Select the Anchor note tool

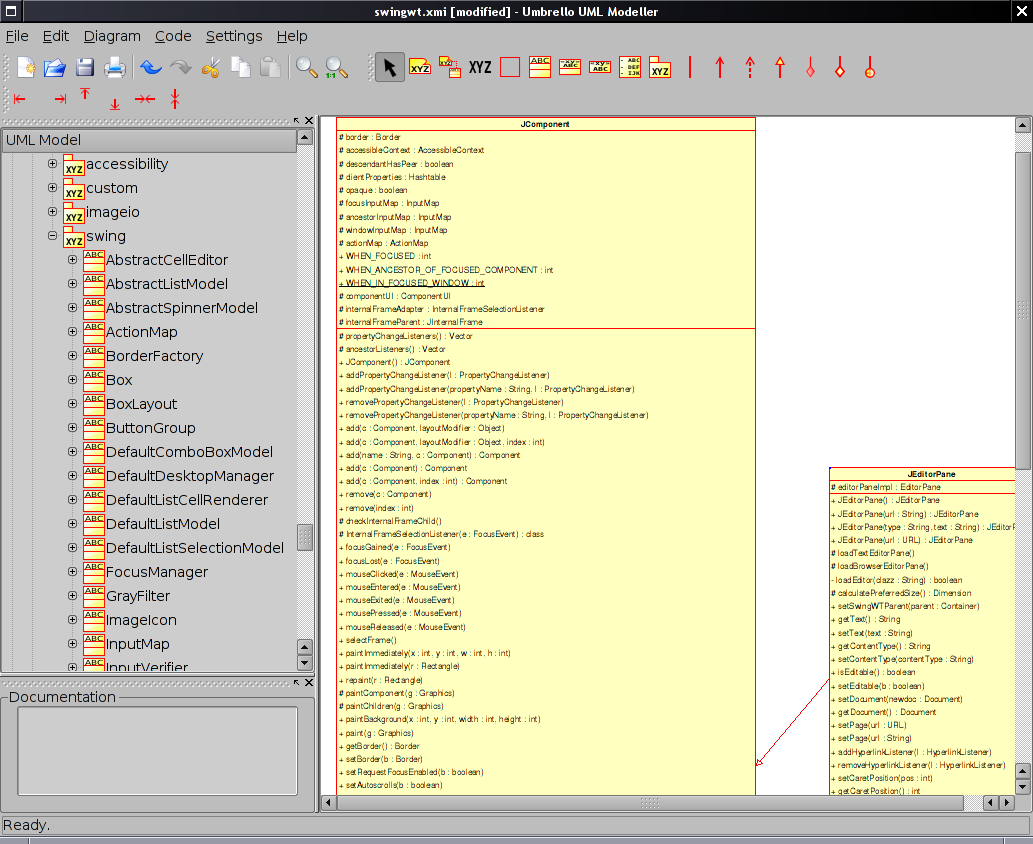tap(450, 67)
